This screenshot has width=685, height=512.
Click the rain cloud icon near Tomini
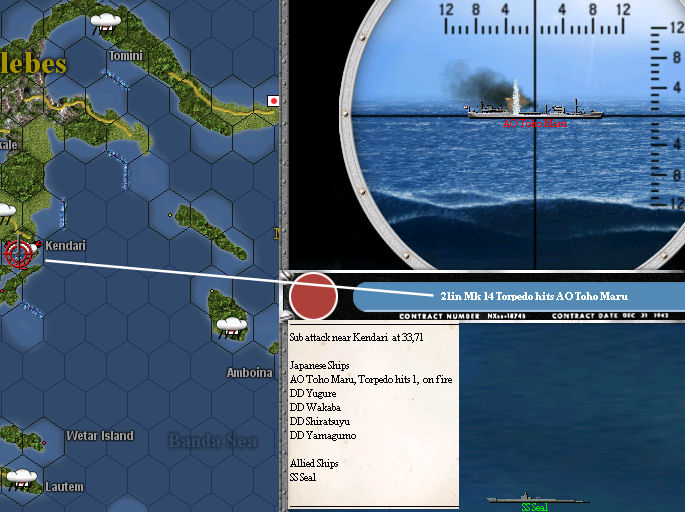tap(105, 24)
